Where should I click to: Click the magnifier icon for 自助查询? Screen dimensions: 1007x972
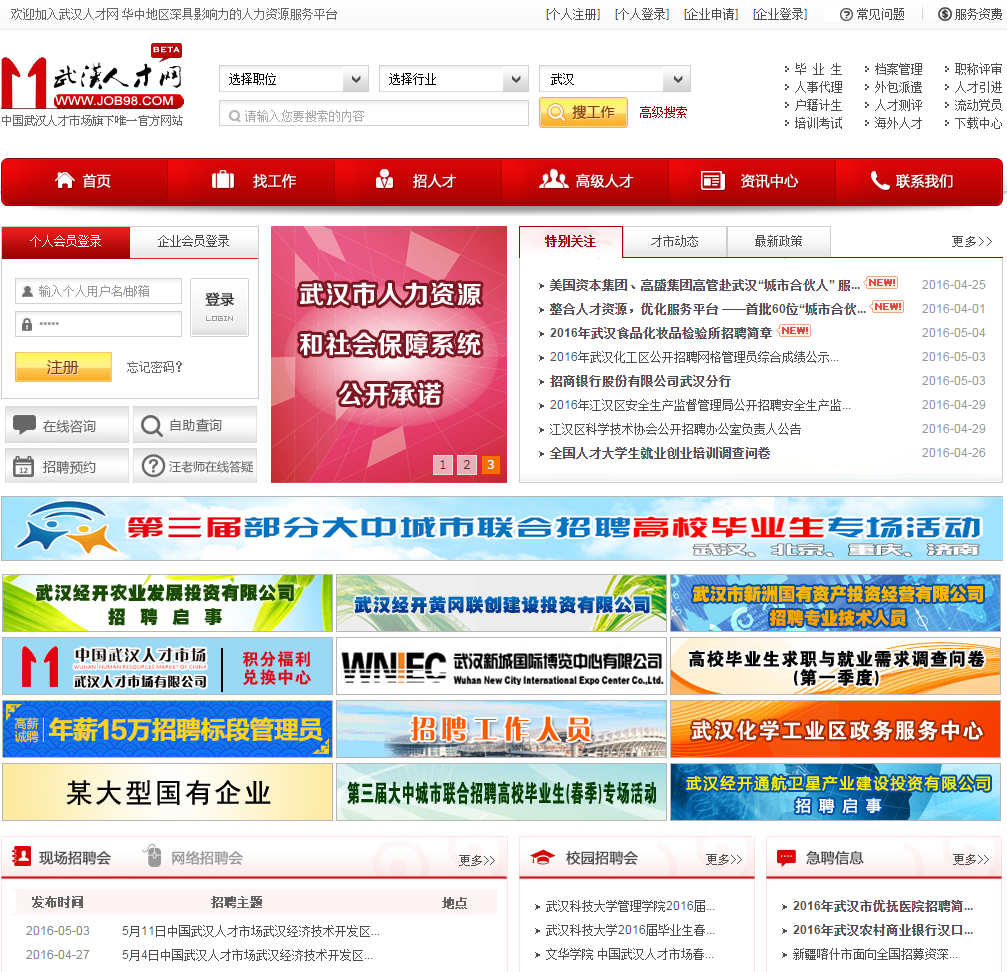(x=152, y=426)
